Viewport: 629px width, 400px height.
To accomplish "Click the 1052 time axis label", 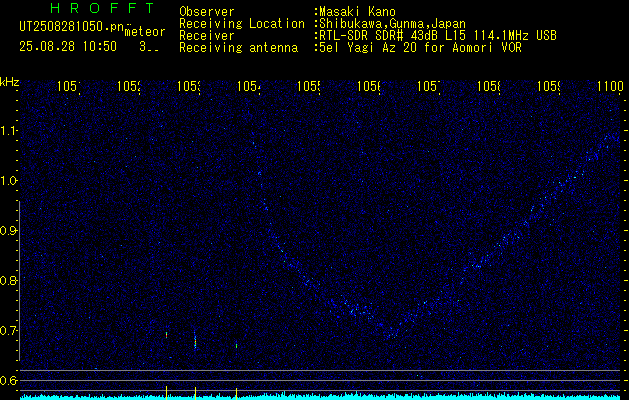I will point(128,86).
